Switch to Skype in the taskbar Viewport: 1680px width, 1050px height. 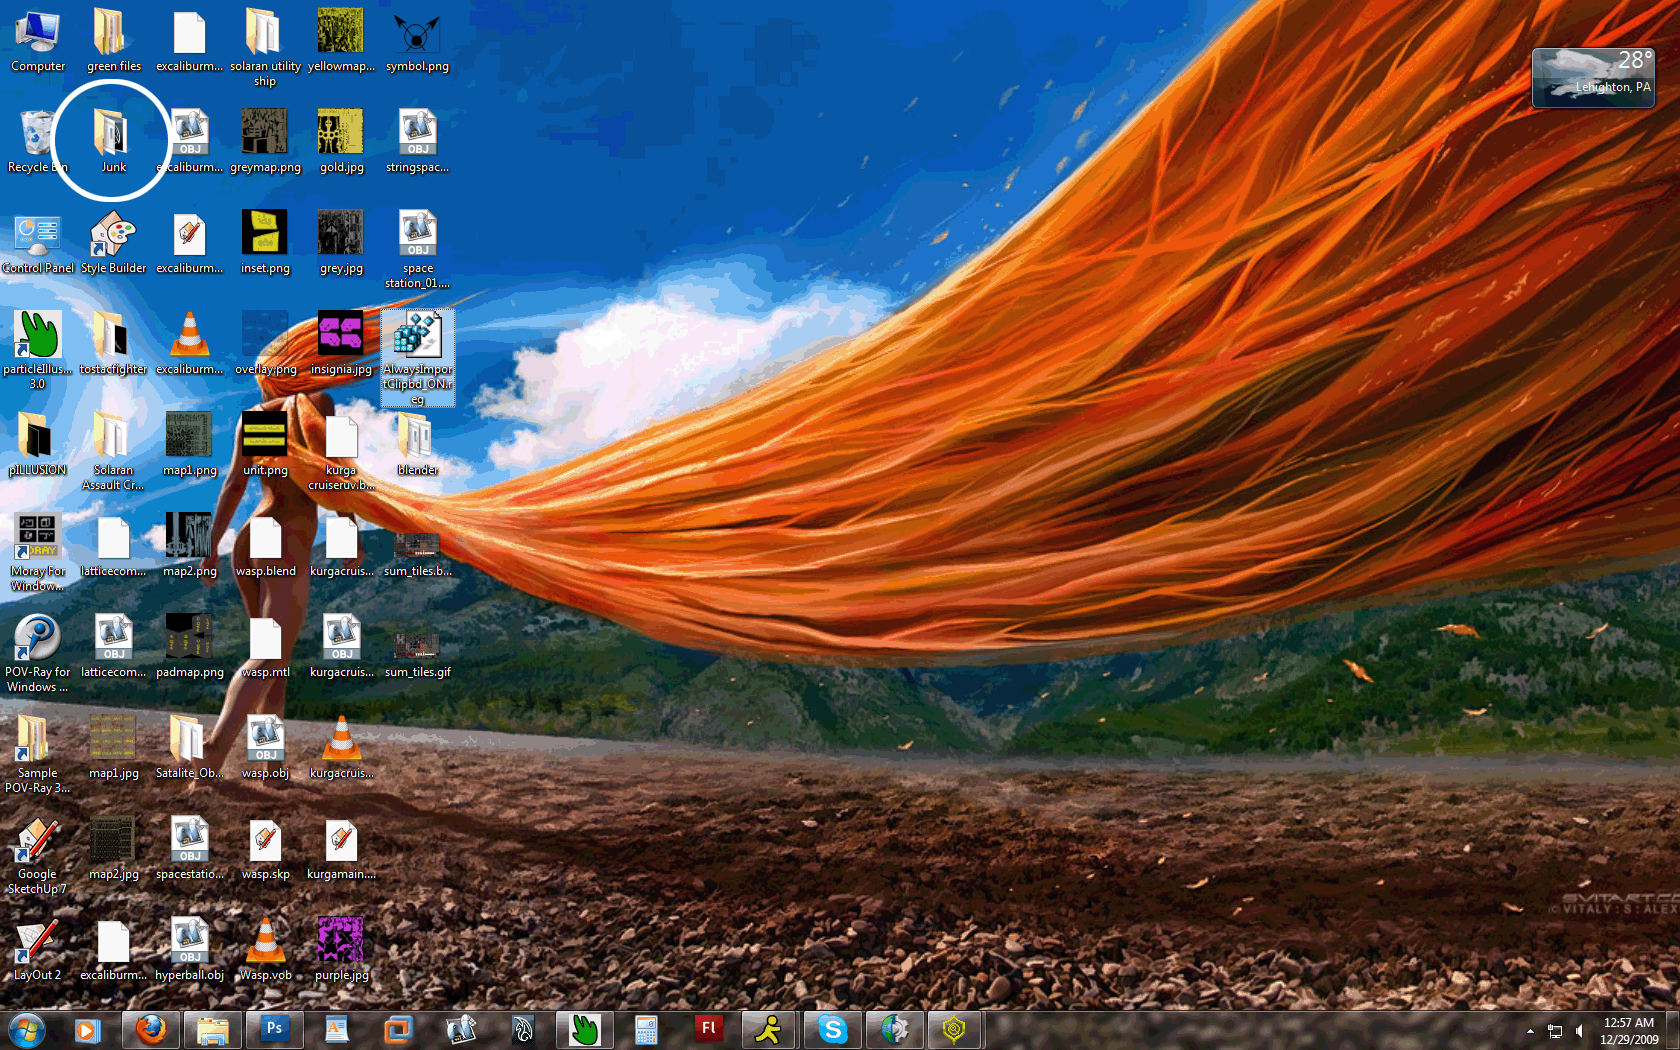pyautogui.click(x=832, y=1030)
